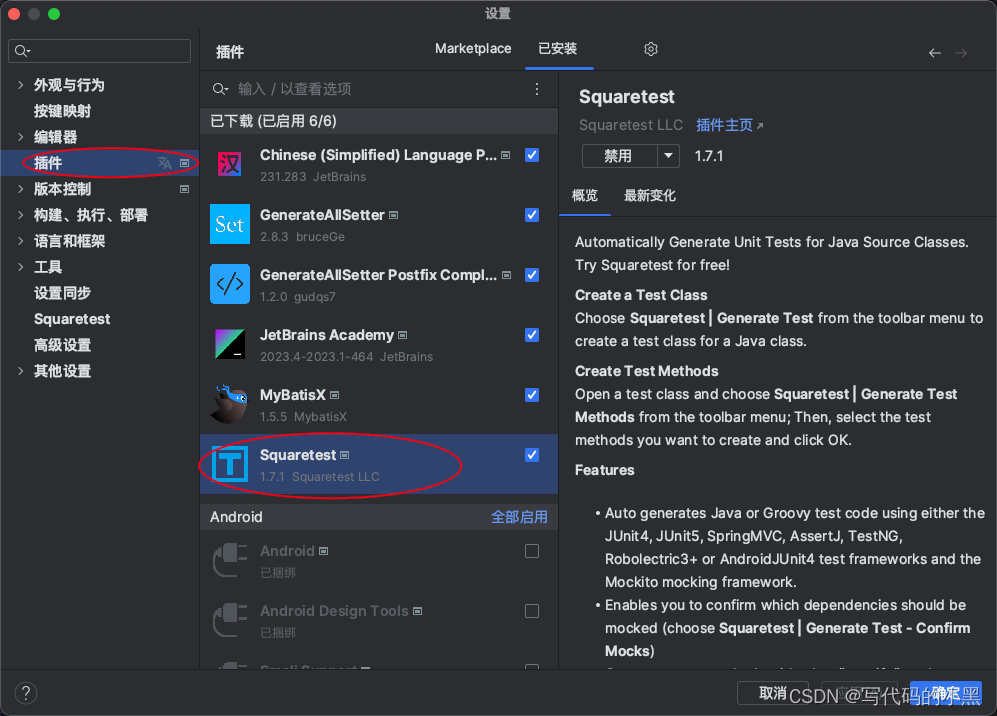Select 插件 in the settings tree
Viewport: 997px width, 716px height.
tap(100, 163)
